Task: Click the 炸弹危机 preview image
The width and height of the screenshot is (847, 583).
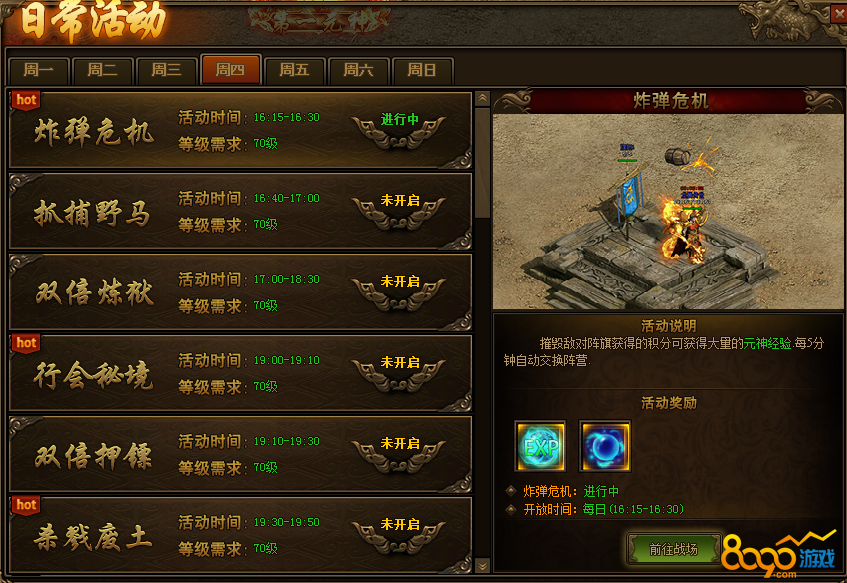Action: click(x=668, y=211)
